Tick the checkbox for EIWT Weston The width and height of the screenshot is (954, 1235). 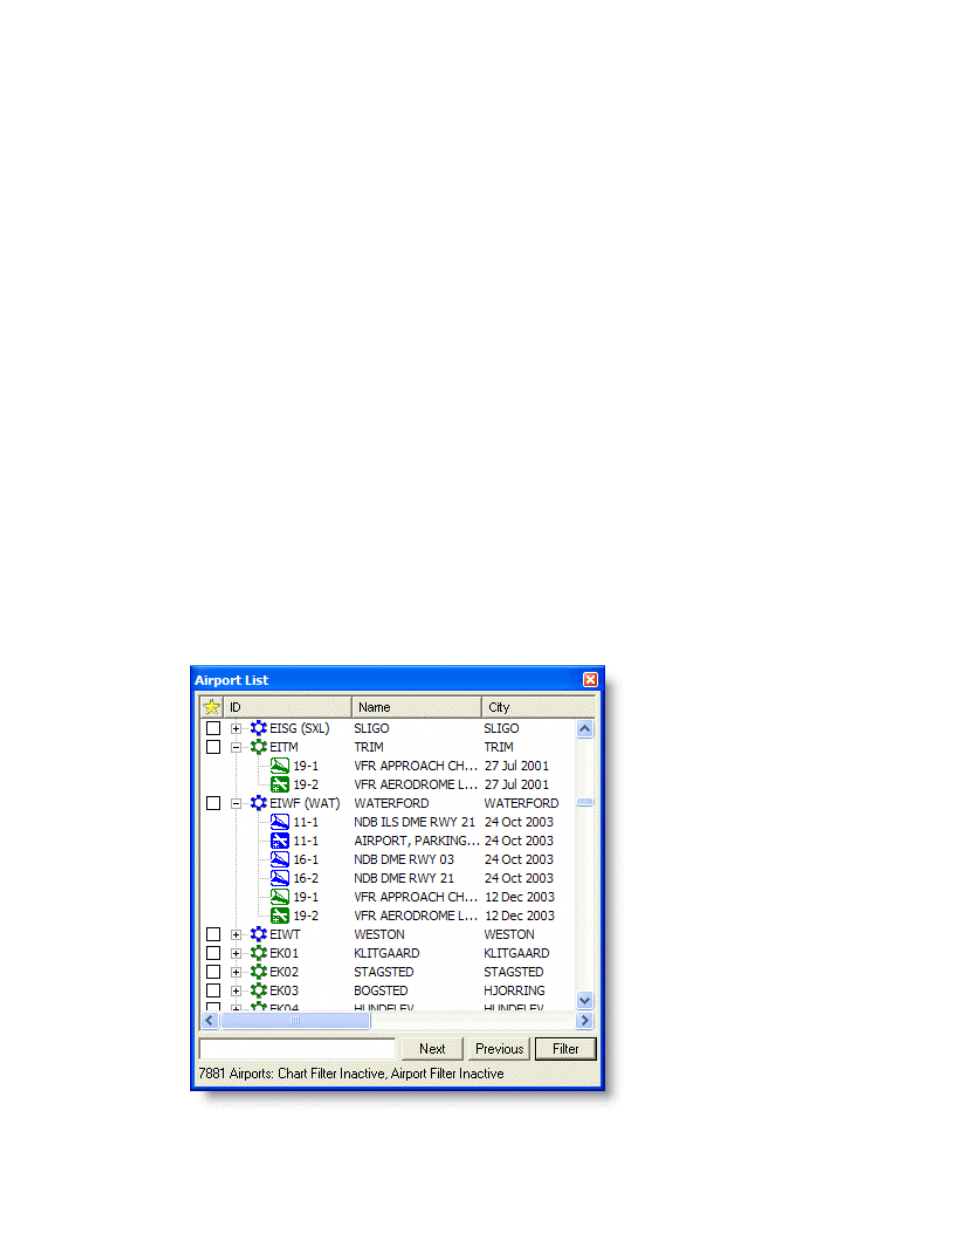coord(213,934)
